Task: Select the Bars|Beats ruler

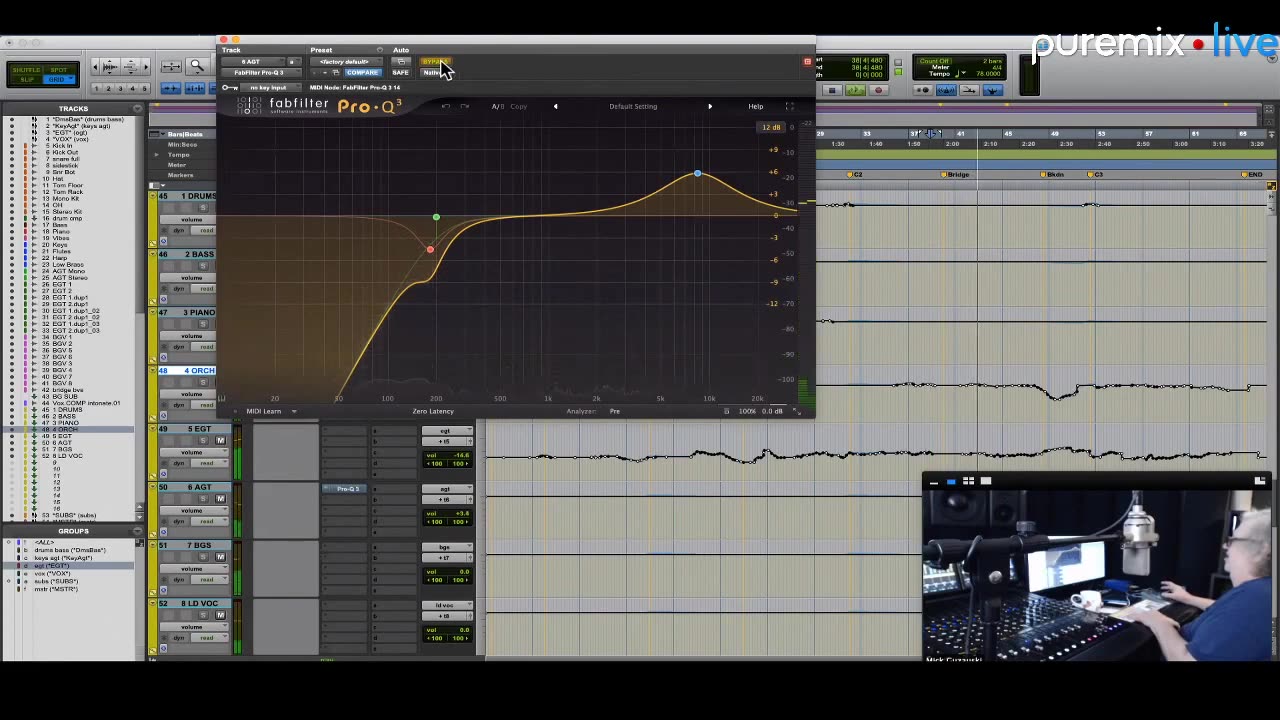Action: pos(185,134)
